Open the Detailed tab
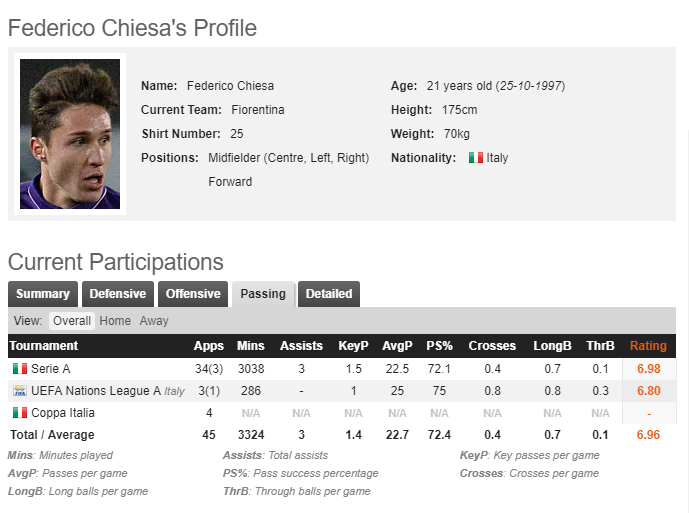This screenshot has height=513, width=689. [x=329, y=294]
